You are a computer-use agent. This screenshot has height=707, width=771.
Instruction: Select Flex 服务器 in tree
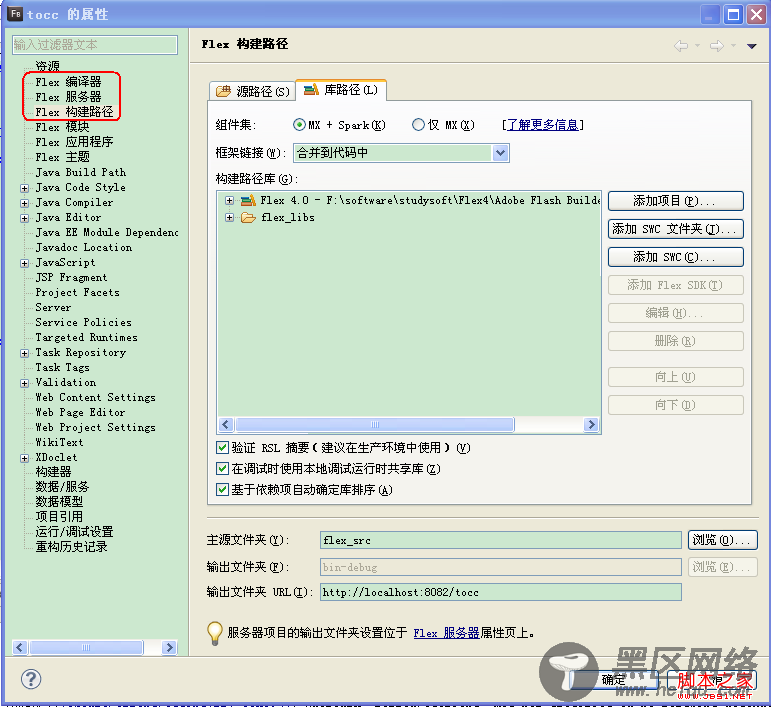[x=68, y=97]
